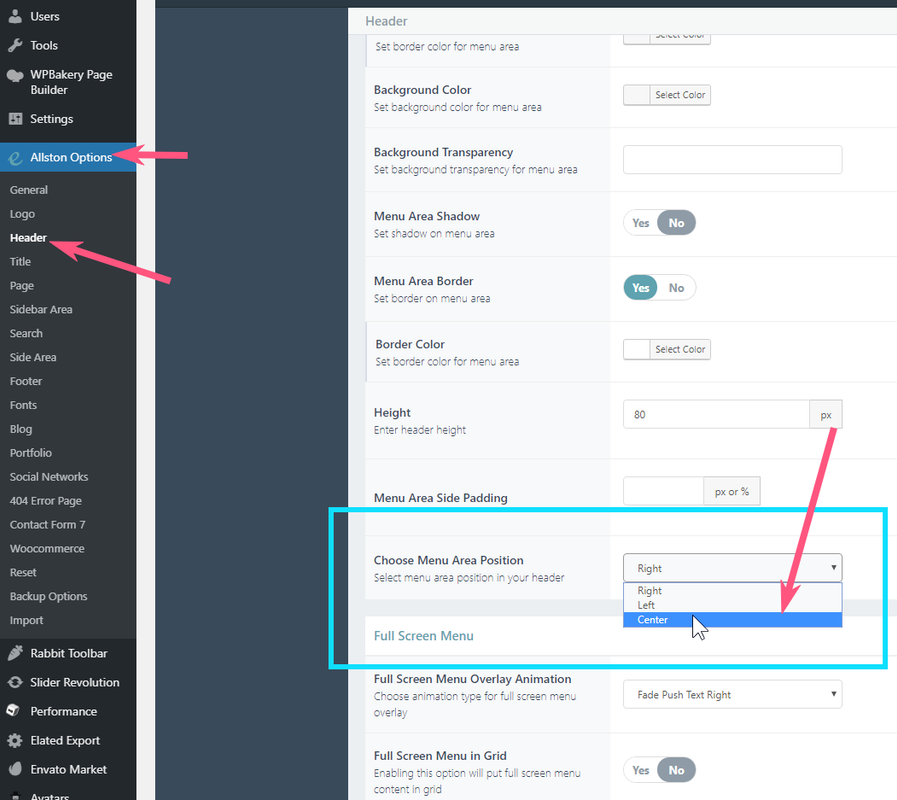
Task: Click the Users icon in sidebar
Action: [15, 16]
